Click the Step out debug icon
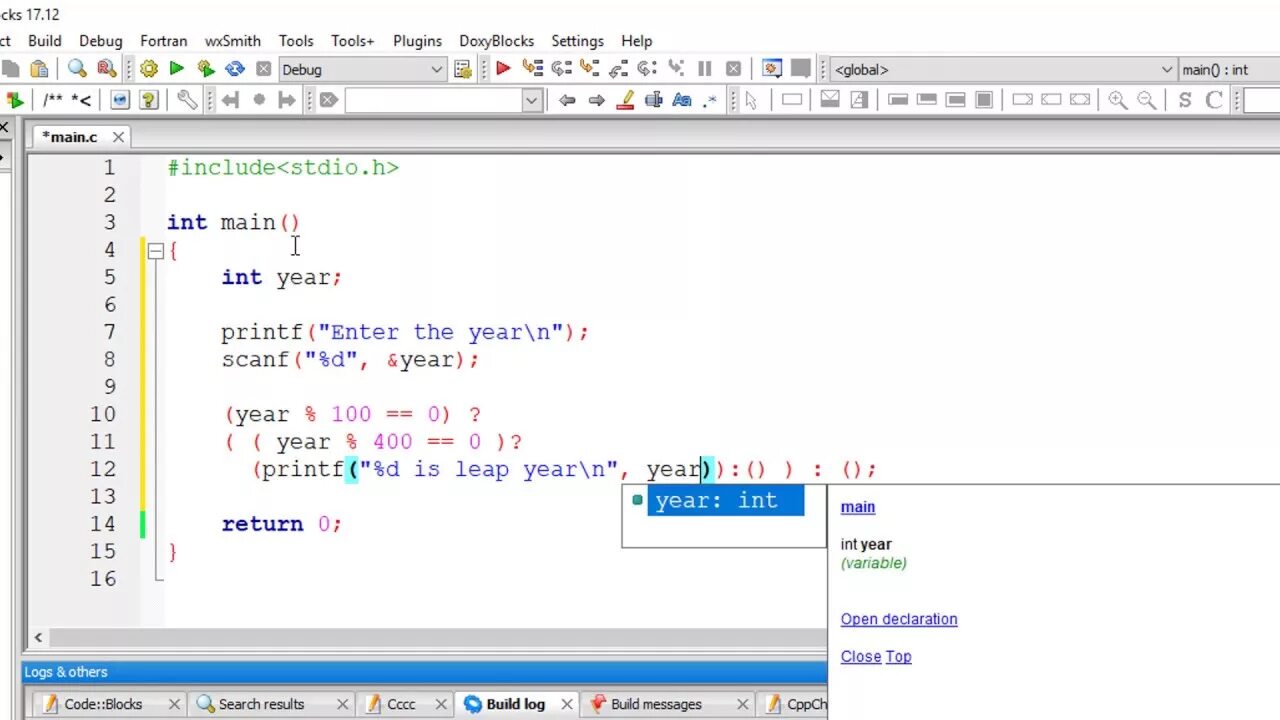1280x720 pixels. point(618,69)
